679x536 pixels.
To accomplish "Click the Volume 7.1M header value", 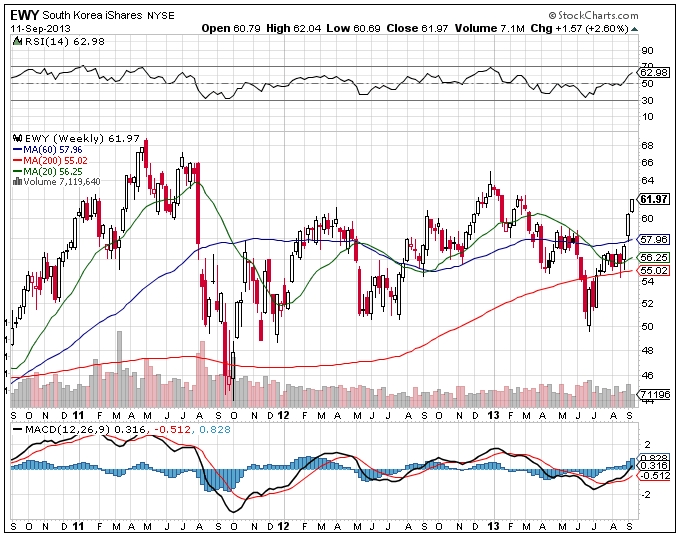I will [x=490, y=29].
